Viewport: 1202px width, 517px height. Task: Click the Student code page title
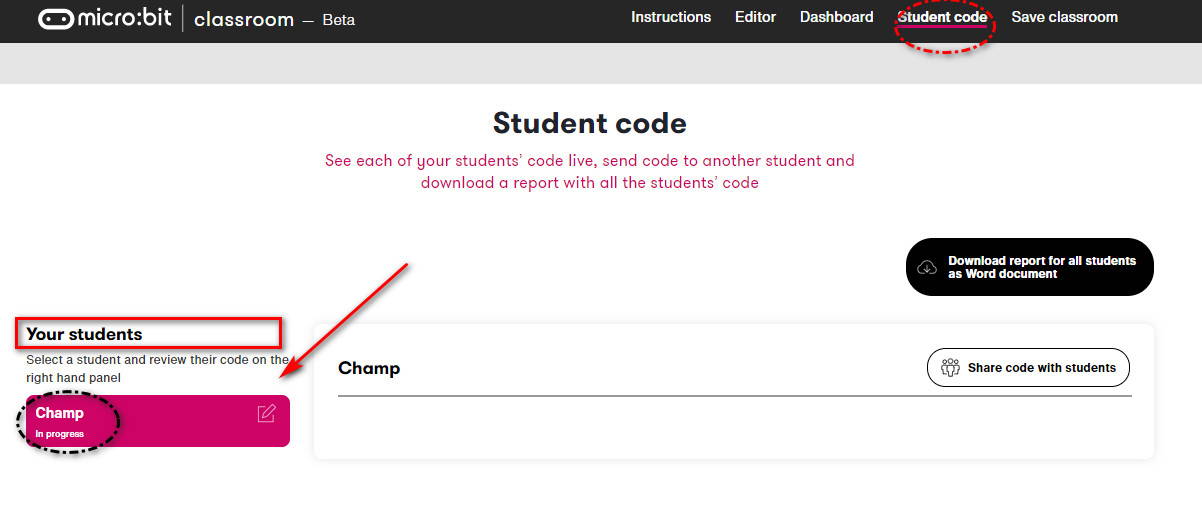click(590, 123)
